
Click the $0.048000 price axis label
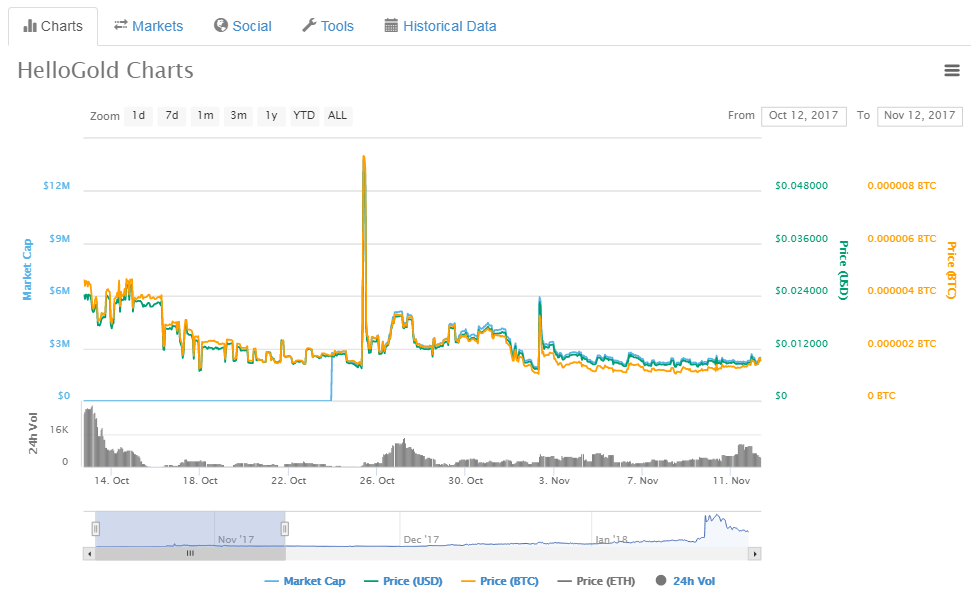tap(801, 186)
